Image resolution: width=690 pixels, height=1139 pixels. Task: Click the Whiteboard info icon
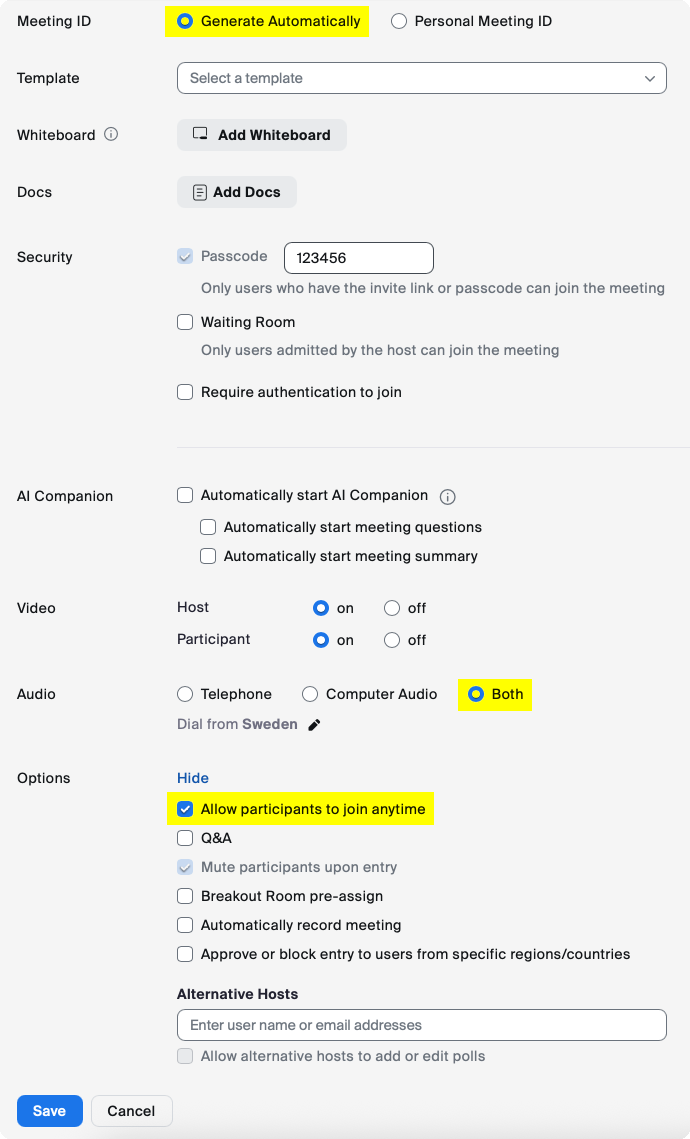(110, 134)
